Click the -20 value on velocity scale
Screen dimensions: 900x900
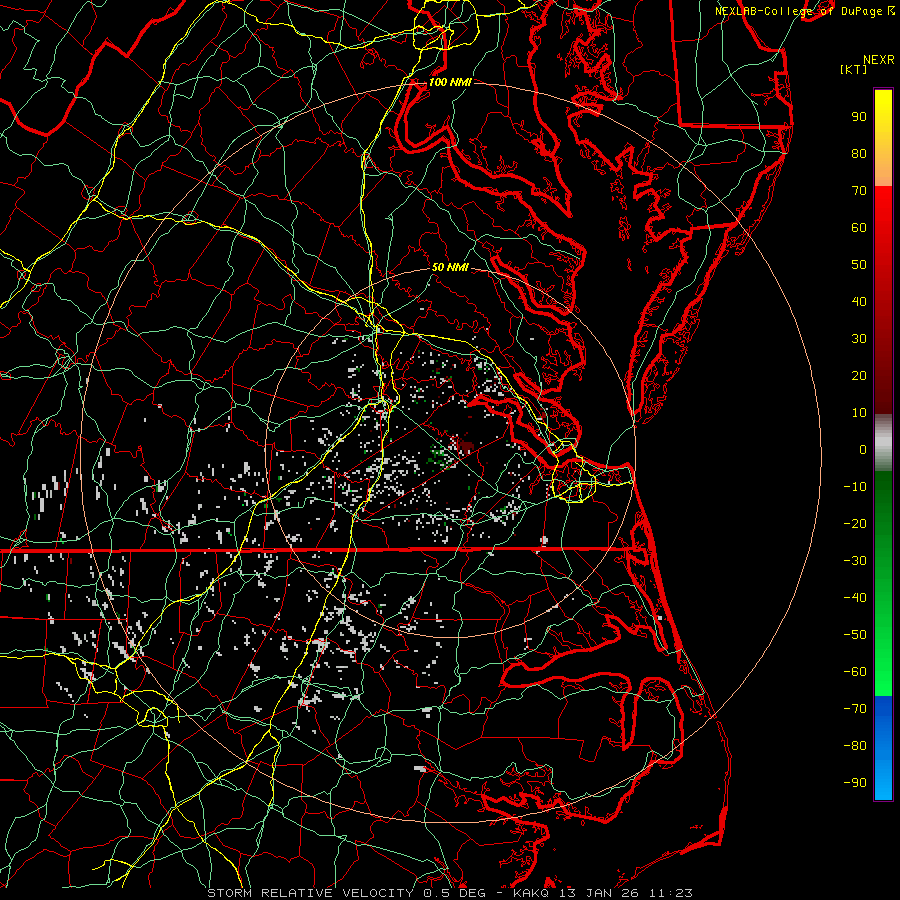(x=855, y=524)
